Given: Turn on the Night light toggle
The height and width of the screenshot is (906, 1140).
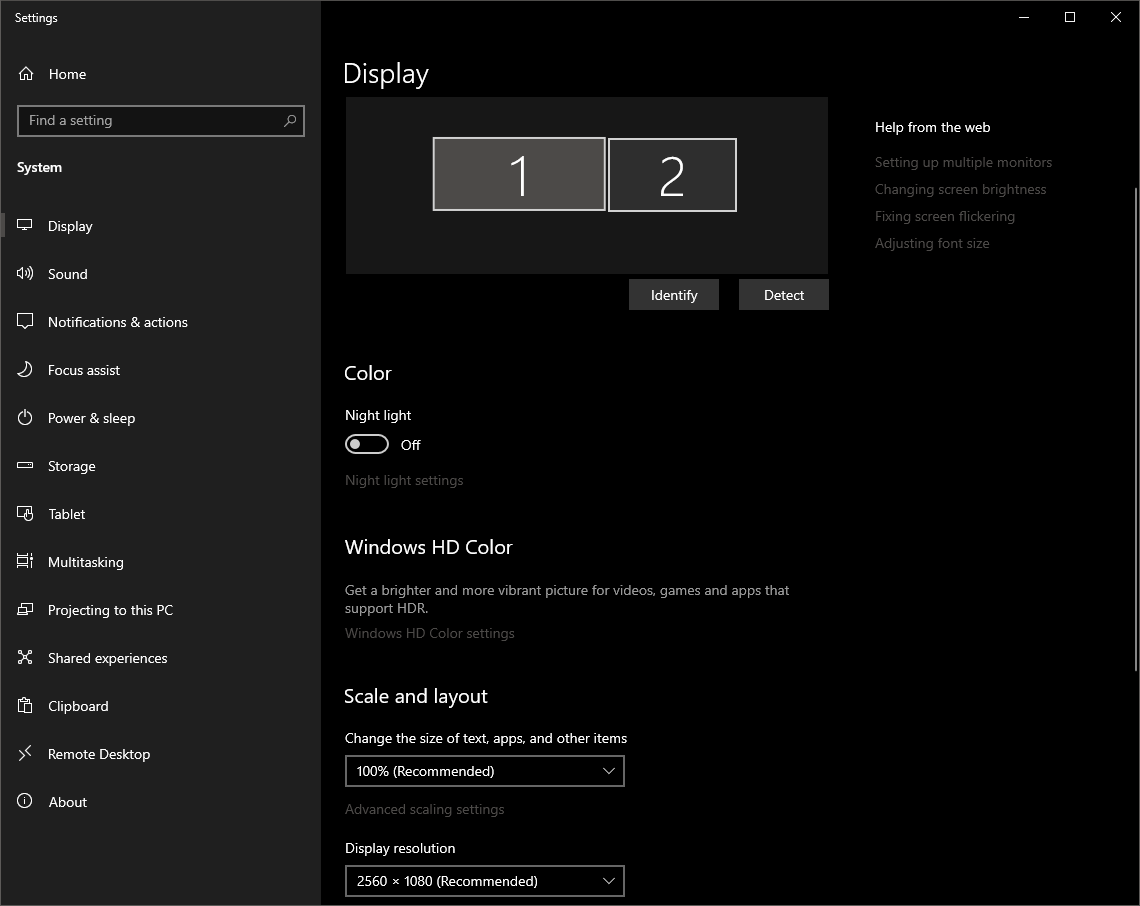Looking at the screenshot, I should pos(367,444).
